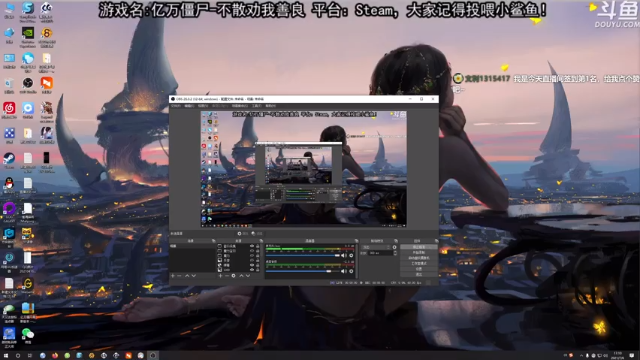
Task: Click the 设置 Settings button in Controls
Action: [x=418, y=269]
